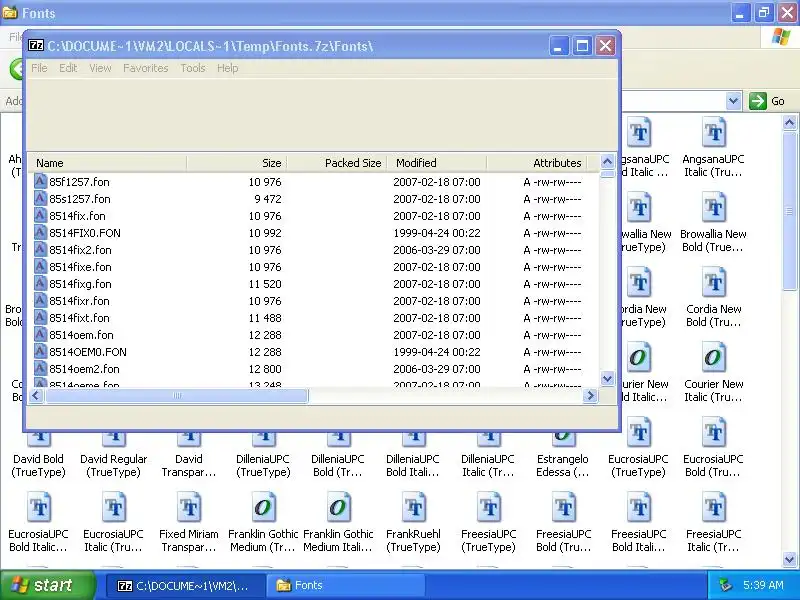Switch to 7-Zip taskbar button
This screenshot has width=800, height=600.
click(186, 586)
